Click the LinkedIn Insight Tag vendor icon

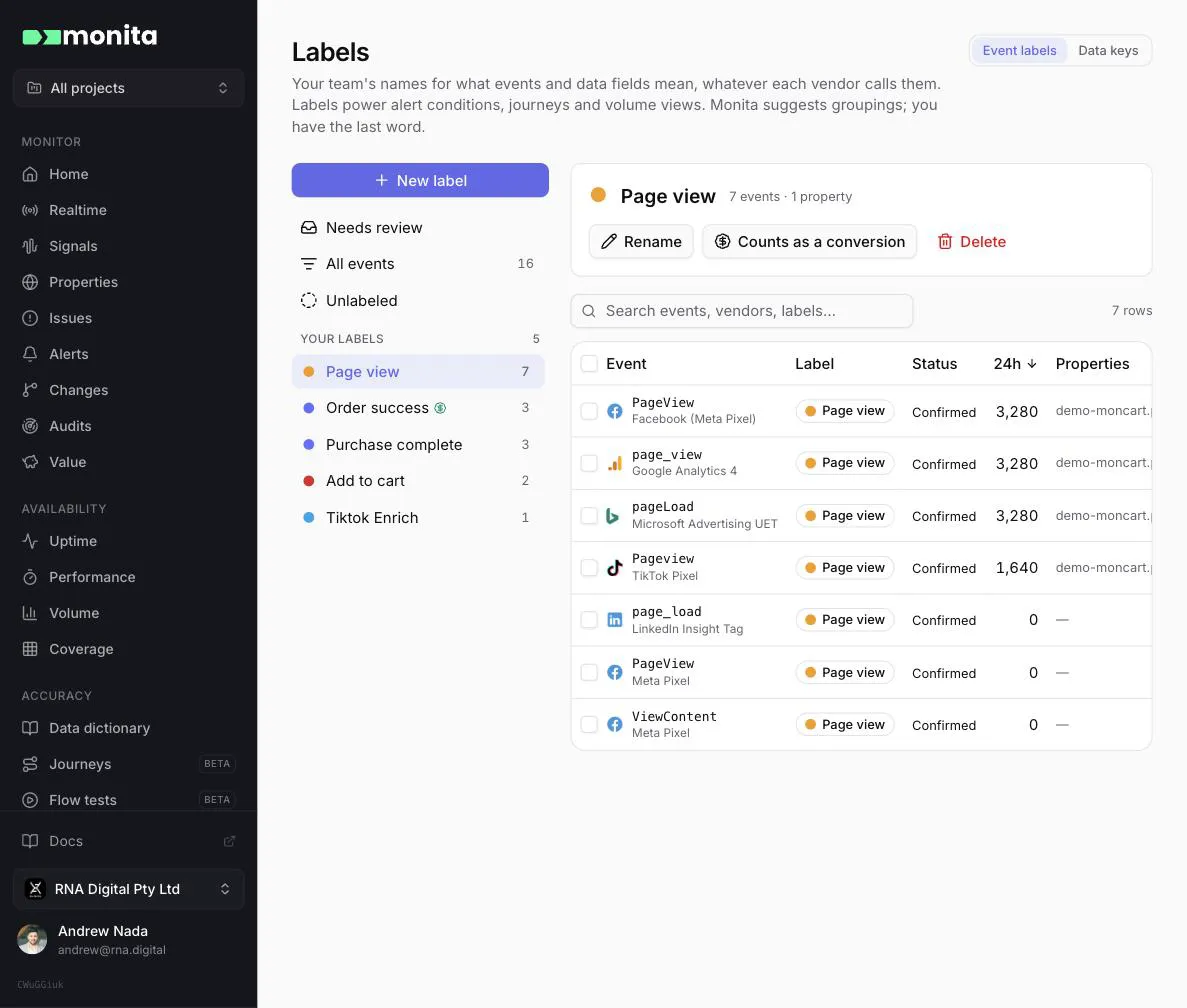[615, 620]
